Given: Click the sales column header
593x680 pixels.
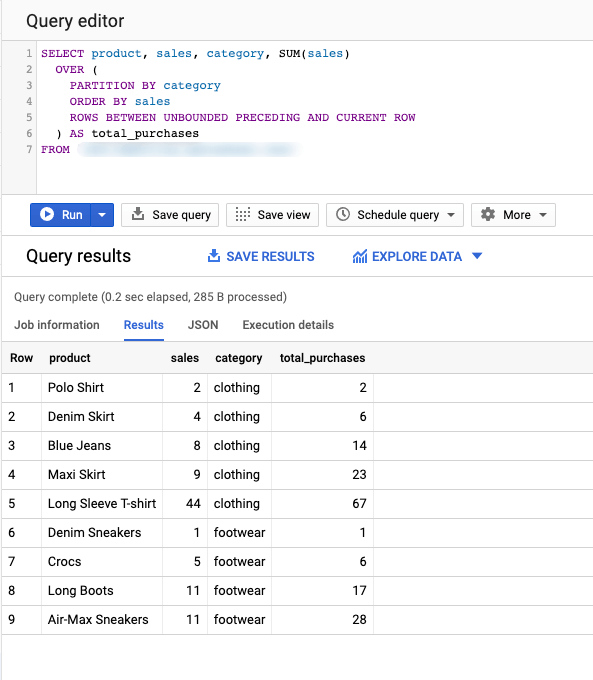Looking at the screenshot, I should coord(185,358).
